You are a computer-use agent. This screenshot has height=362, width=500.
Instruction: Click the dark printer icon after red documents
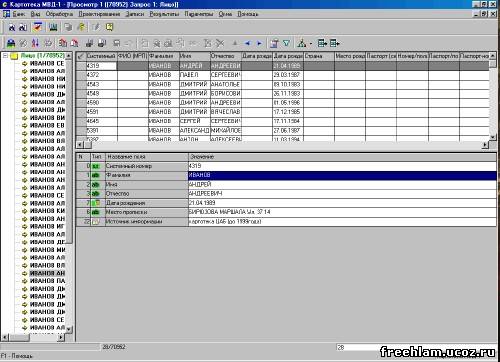[89, 43]
